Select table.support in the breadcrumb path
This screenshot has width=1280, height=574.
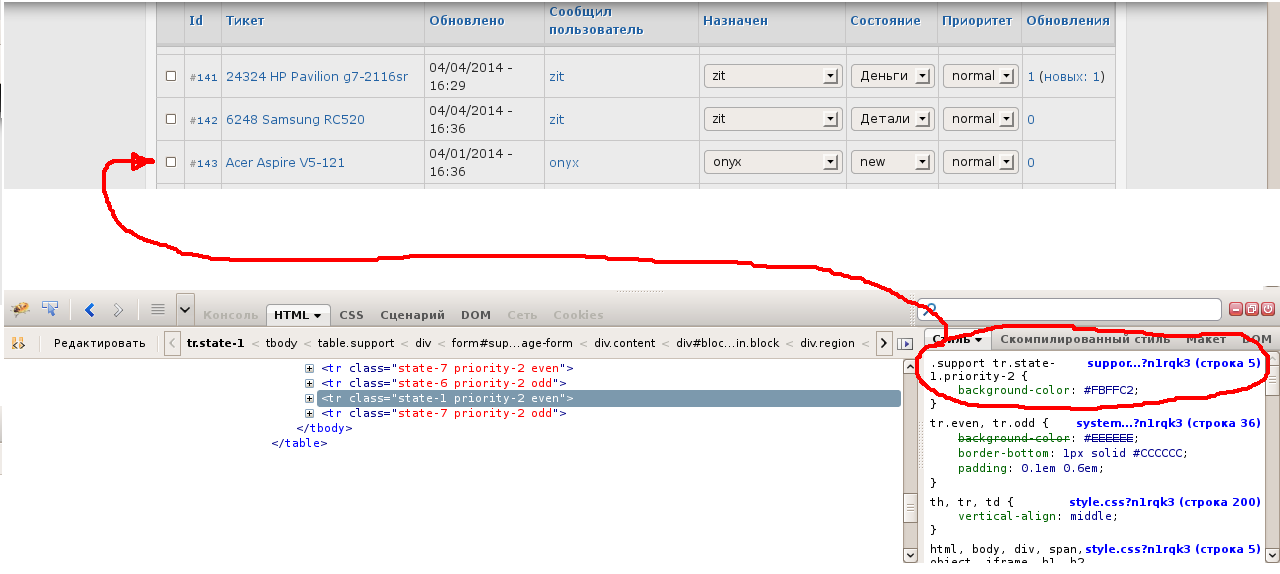(356, 343)
